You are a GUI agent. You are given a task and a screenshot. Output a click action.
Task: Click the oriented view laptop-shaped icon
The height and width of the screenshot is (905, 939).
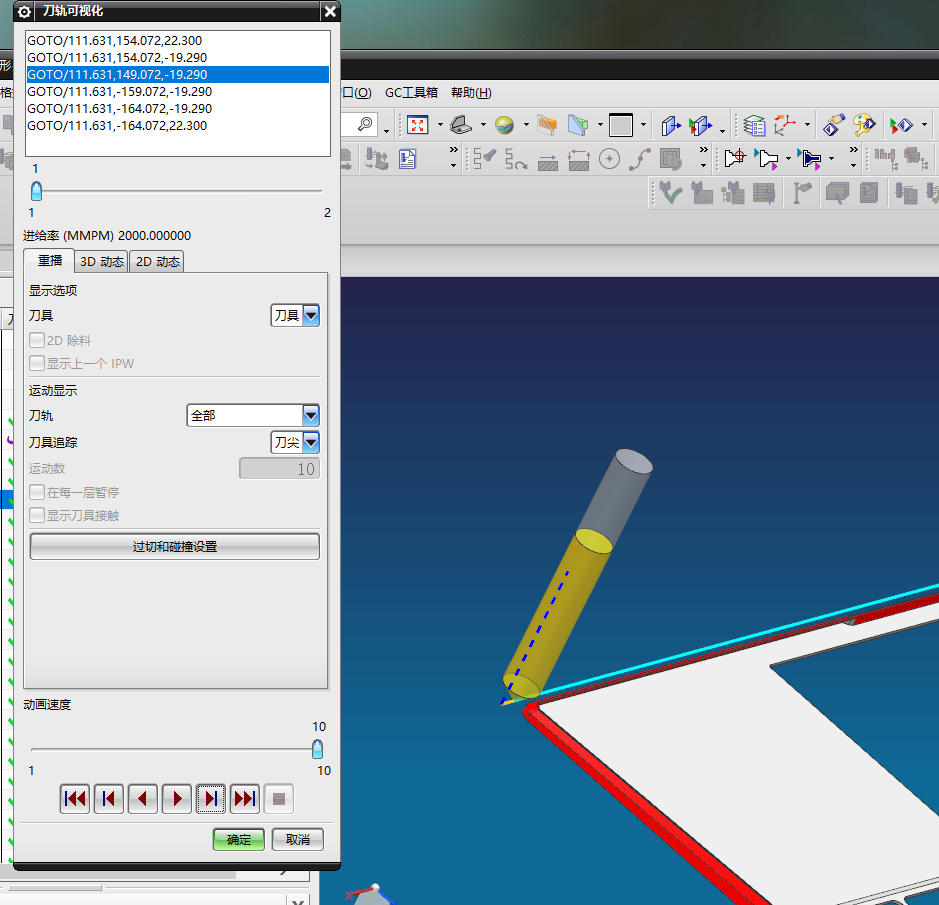pos(461,125)
